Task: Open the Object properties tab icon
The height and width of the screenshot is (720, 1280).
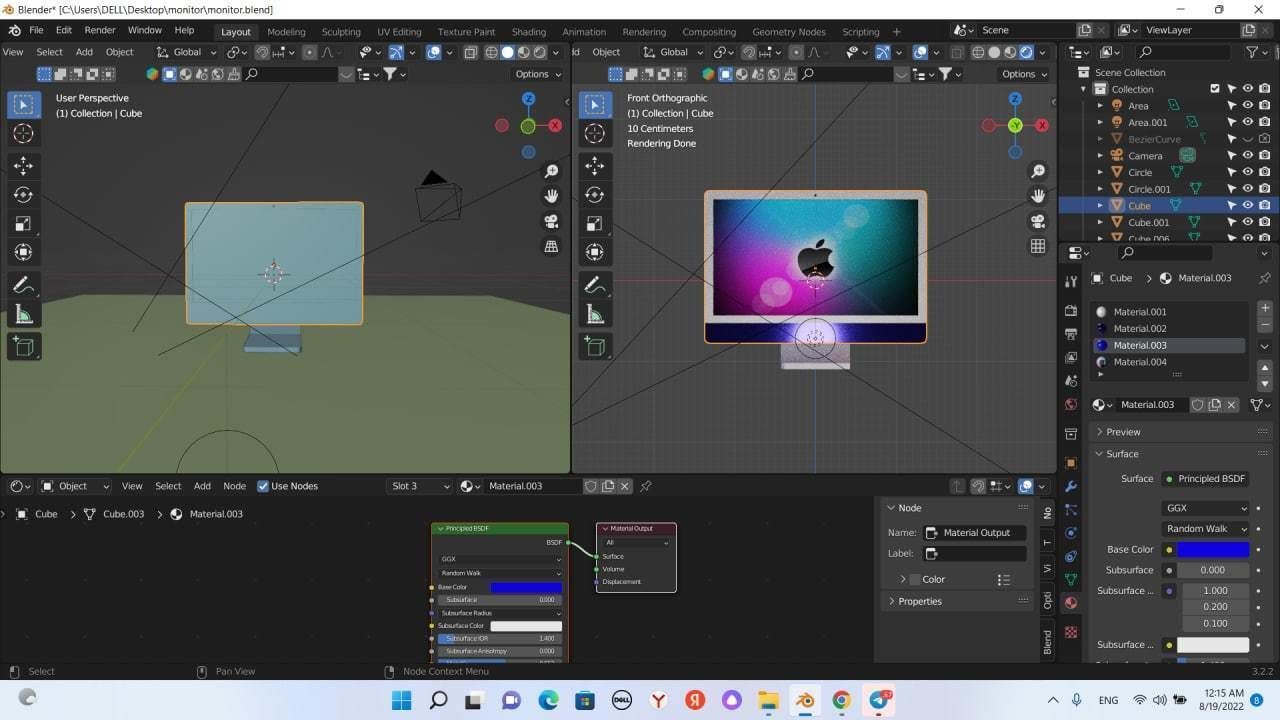Action: point(1071,462)
